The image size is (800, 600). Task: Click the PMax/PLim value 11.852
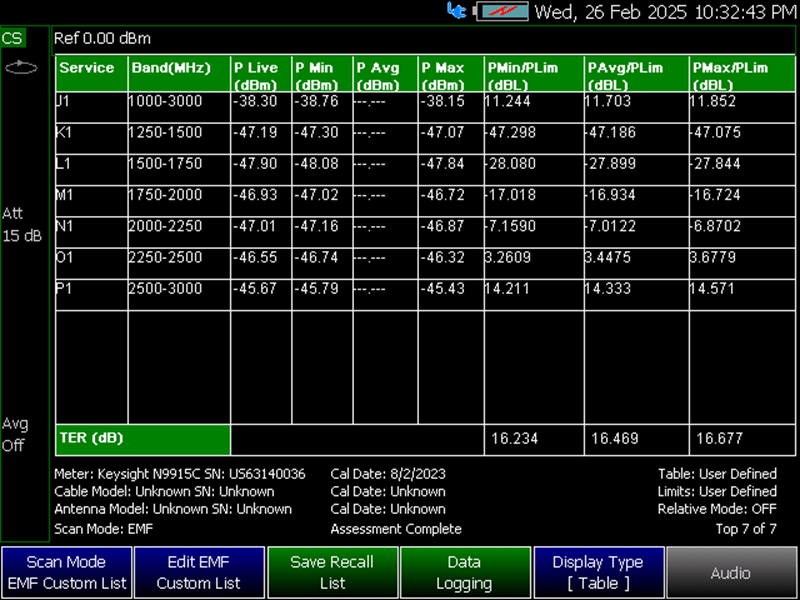pos(713,101)
